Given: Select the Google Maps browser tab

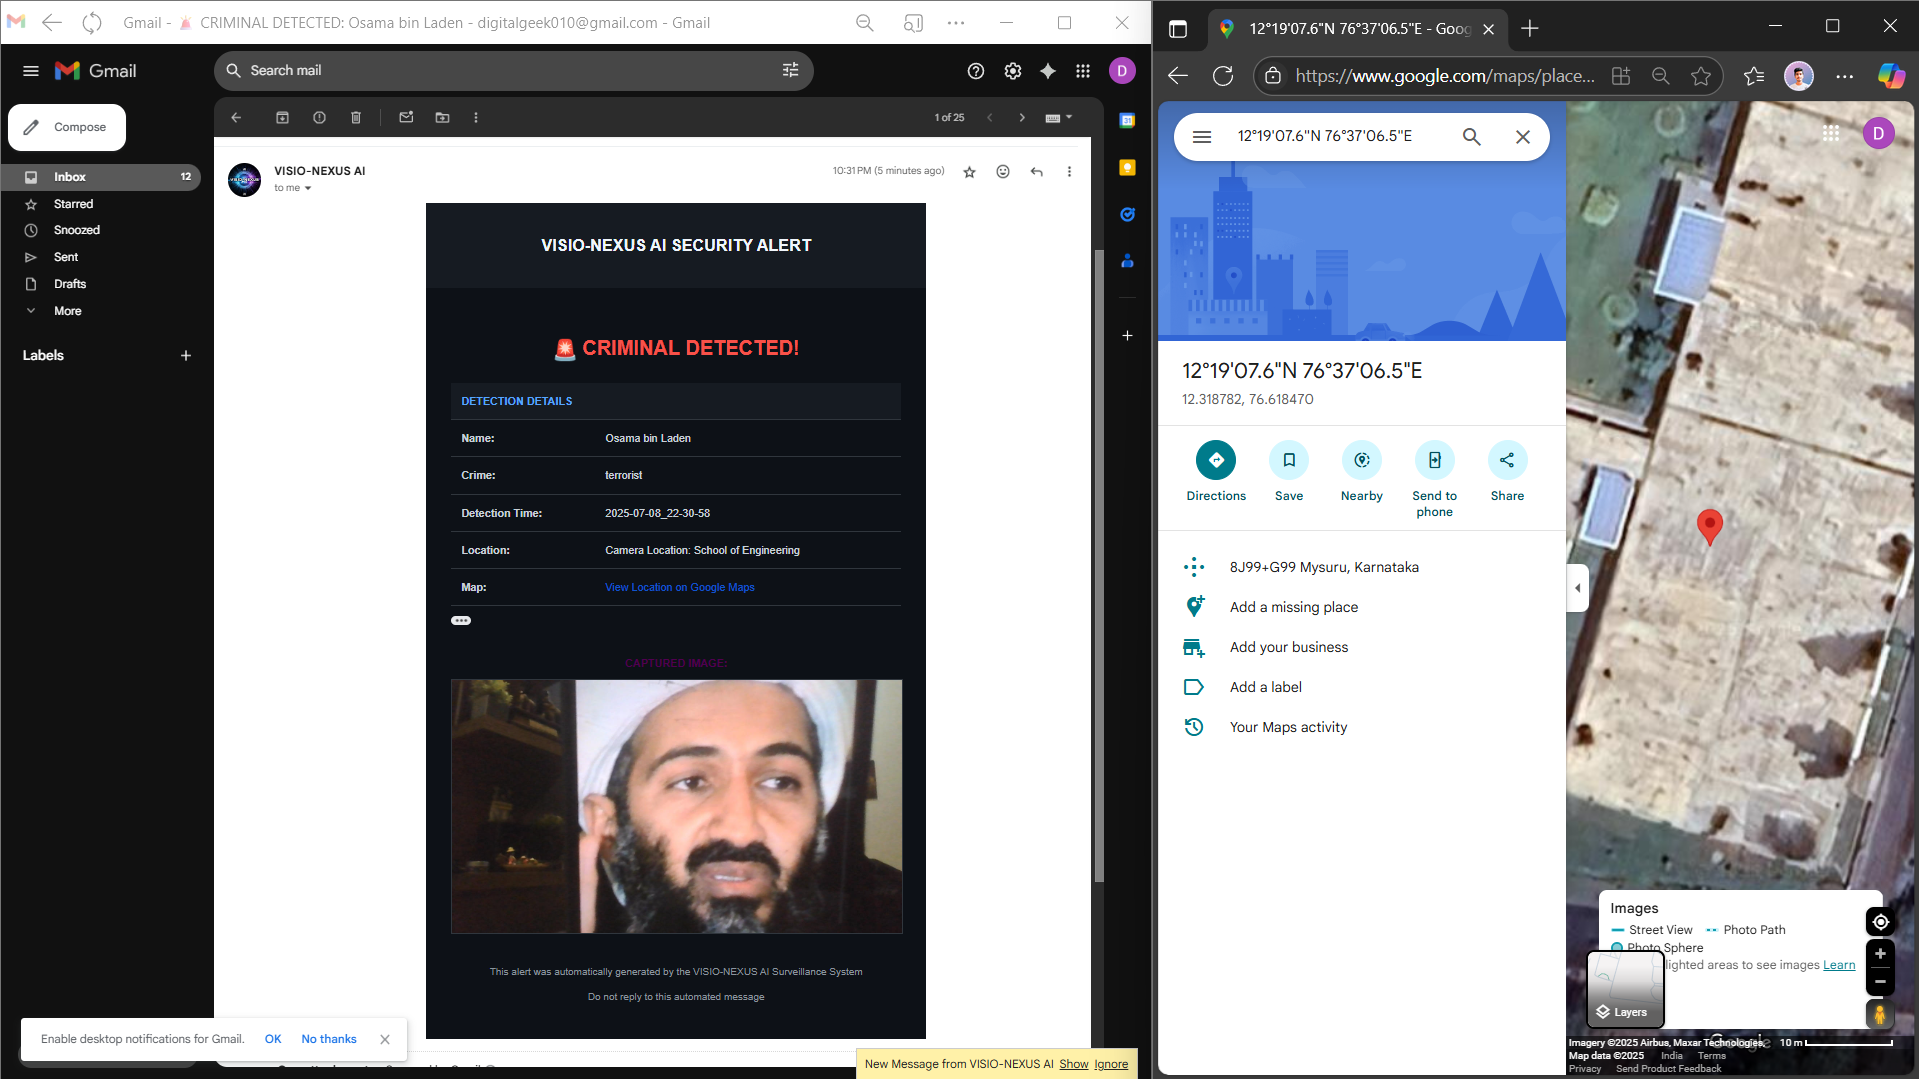Looking at the screenshot, I should click(x=1355, y=29).
